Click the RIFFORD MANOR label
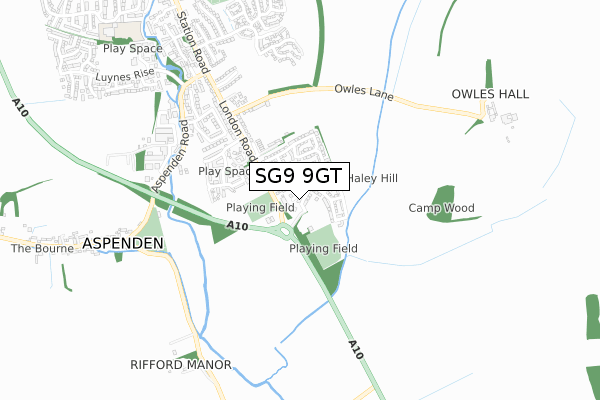600x400 pixels. point(181,365)
